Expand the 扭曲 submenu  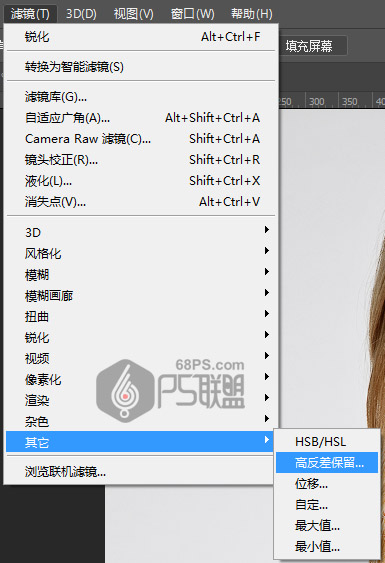142,316
